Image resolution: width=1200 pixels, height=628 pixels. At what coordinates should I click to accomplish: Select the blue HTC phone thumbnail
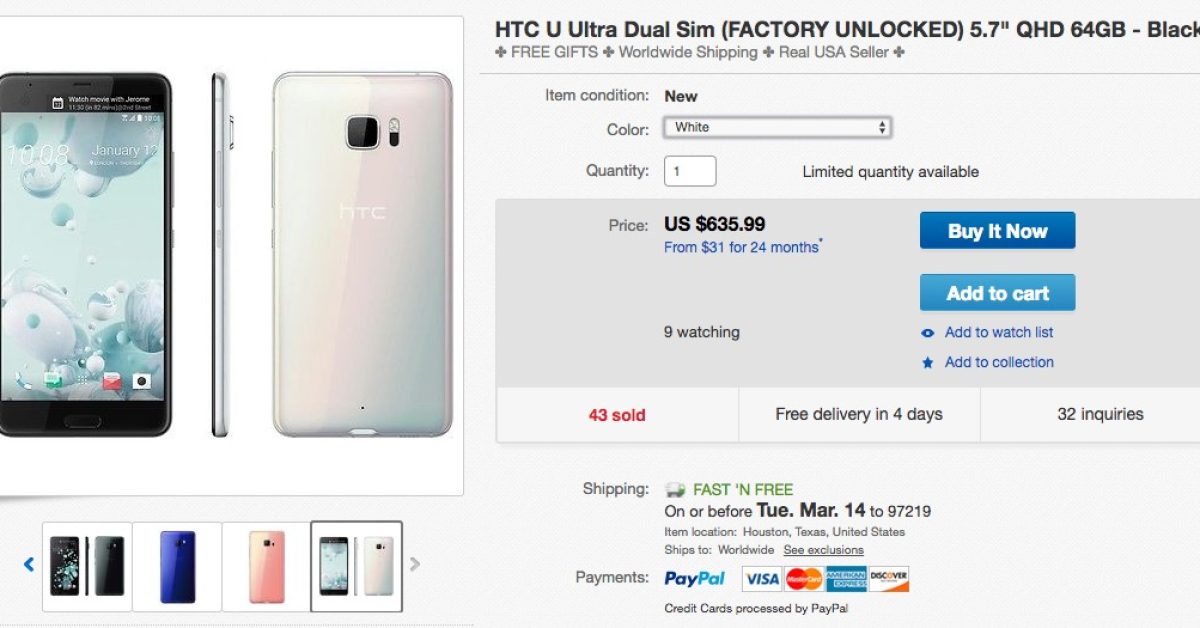coord(177,566)
